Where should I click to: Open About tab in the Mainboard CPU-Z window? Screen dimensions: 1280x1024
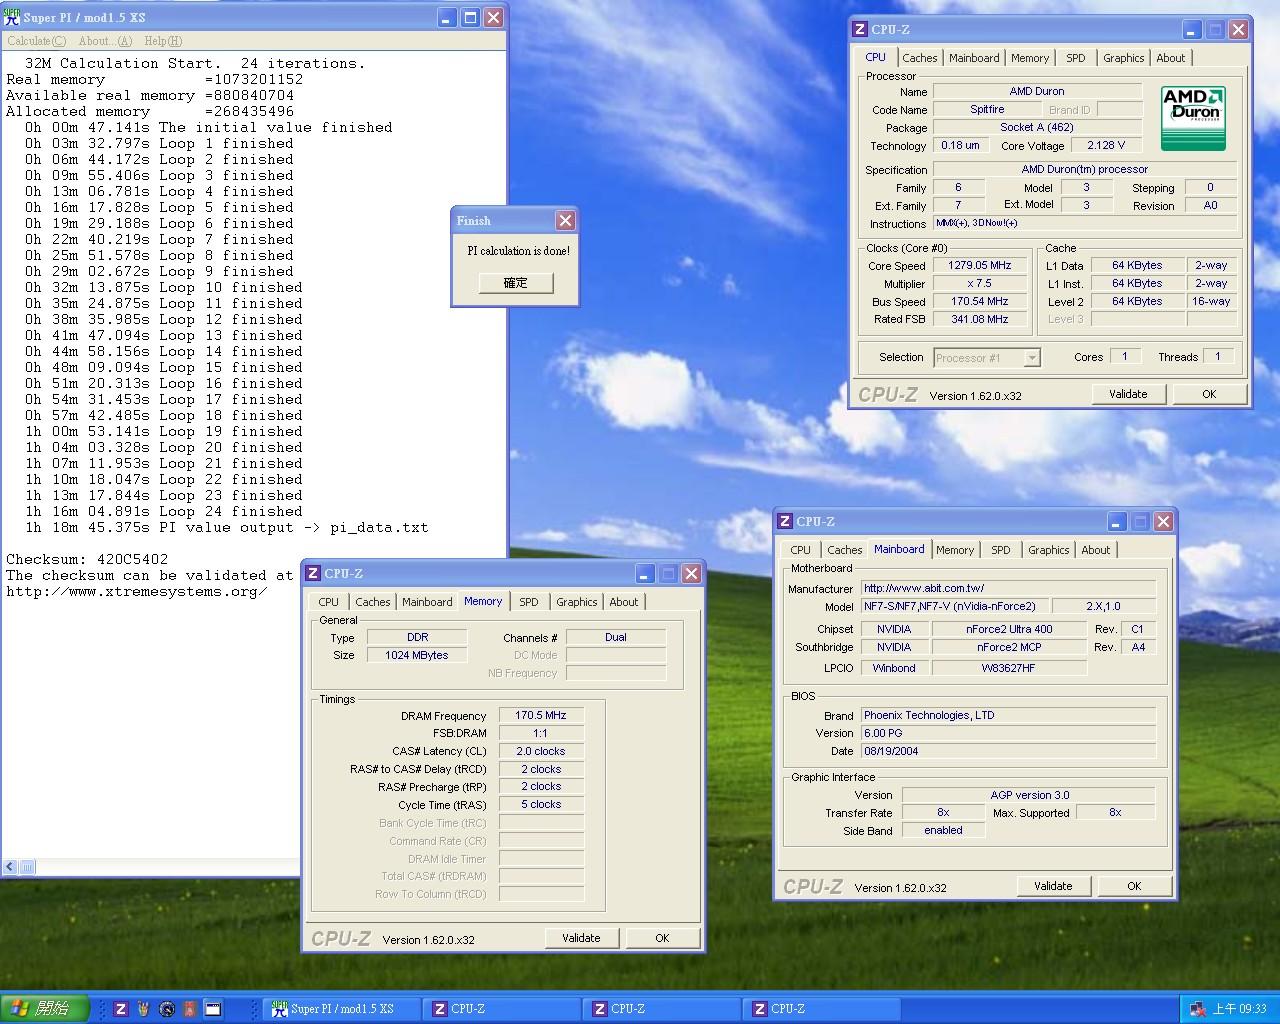point(1096,550)
